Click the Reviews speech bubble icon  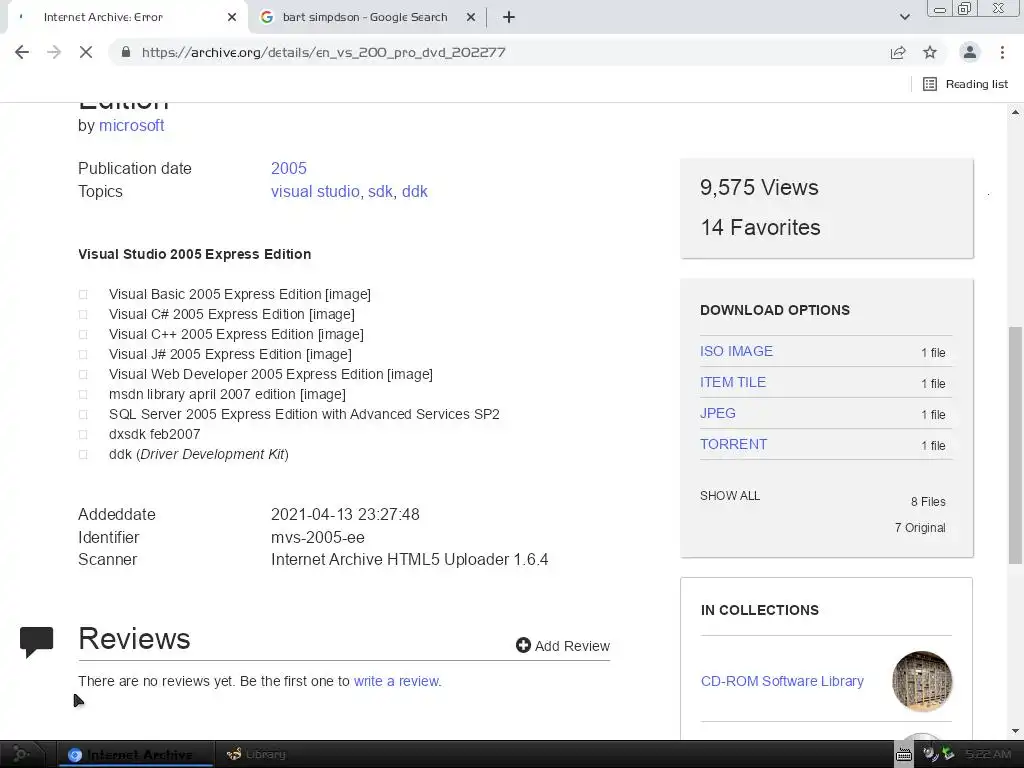pyautogui.click(x=37, y=641)
